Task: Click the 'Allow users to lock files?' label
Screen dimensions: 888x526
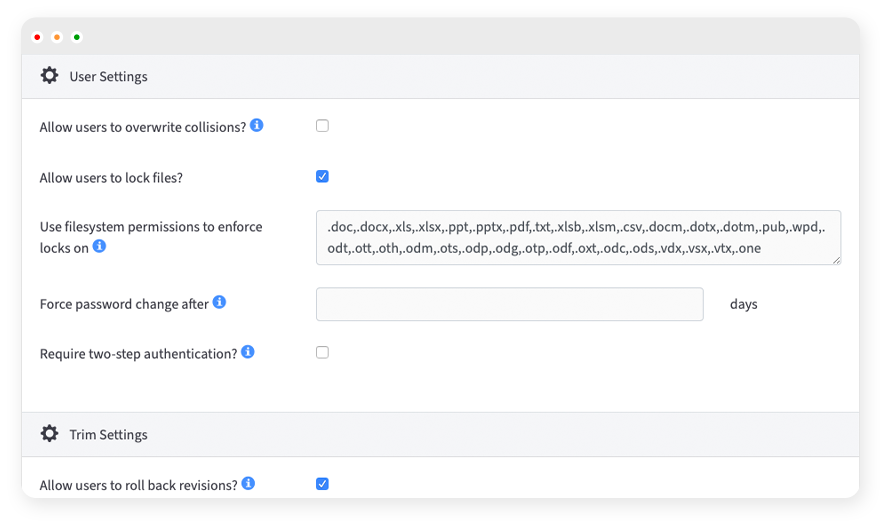Action: click(x=111, y=178)
